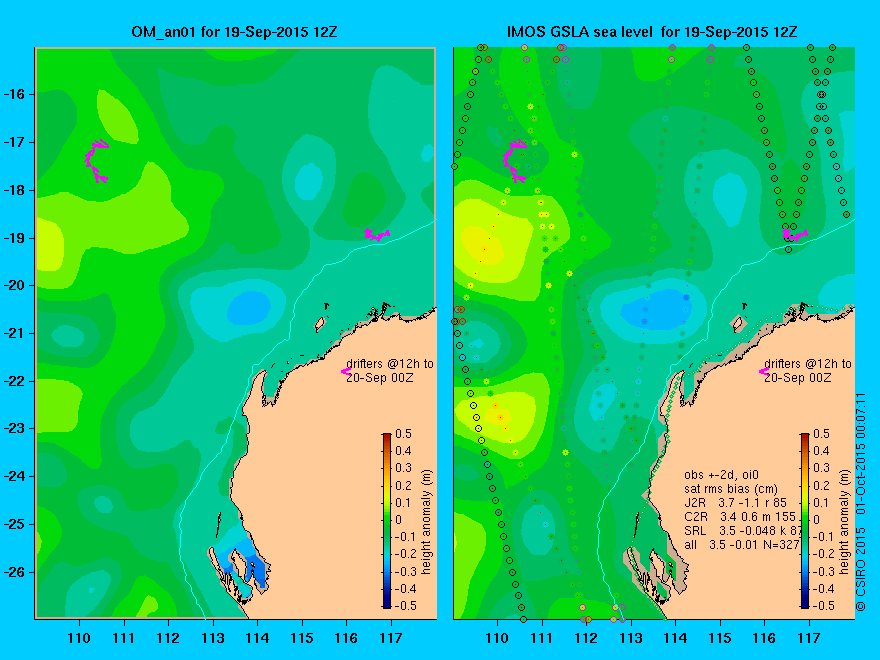This screenshot has height=660, width=880.
Task: Click latitude label -21 on the y-axis
Action: [x=14, y=333]
